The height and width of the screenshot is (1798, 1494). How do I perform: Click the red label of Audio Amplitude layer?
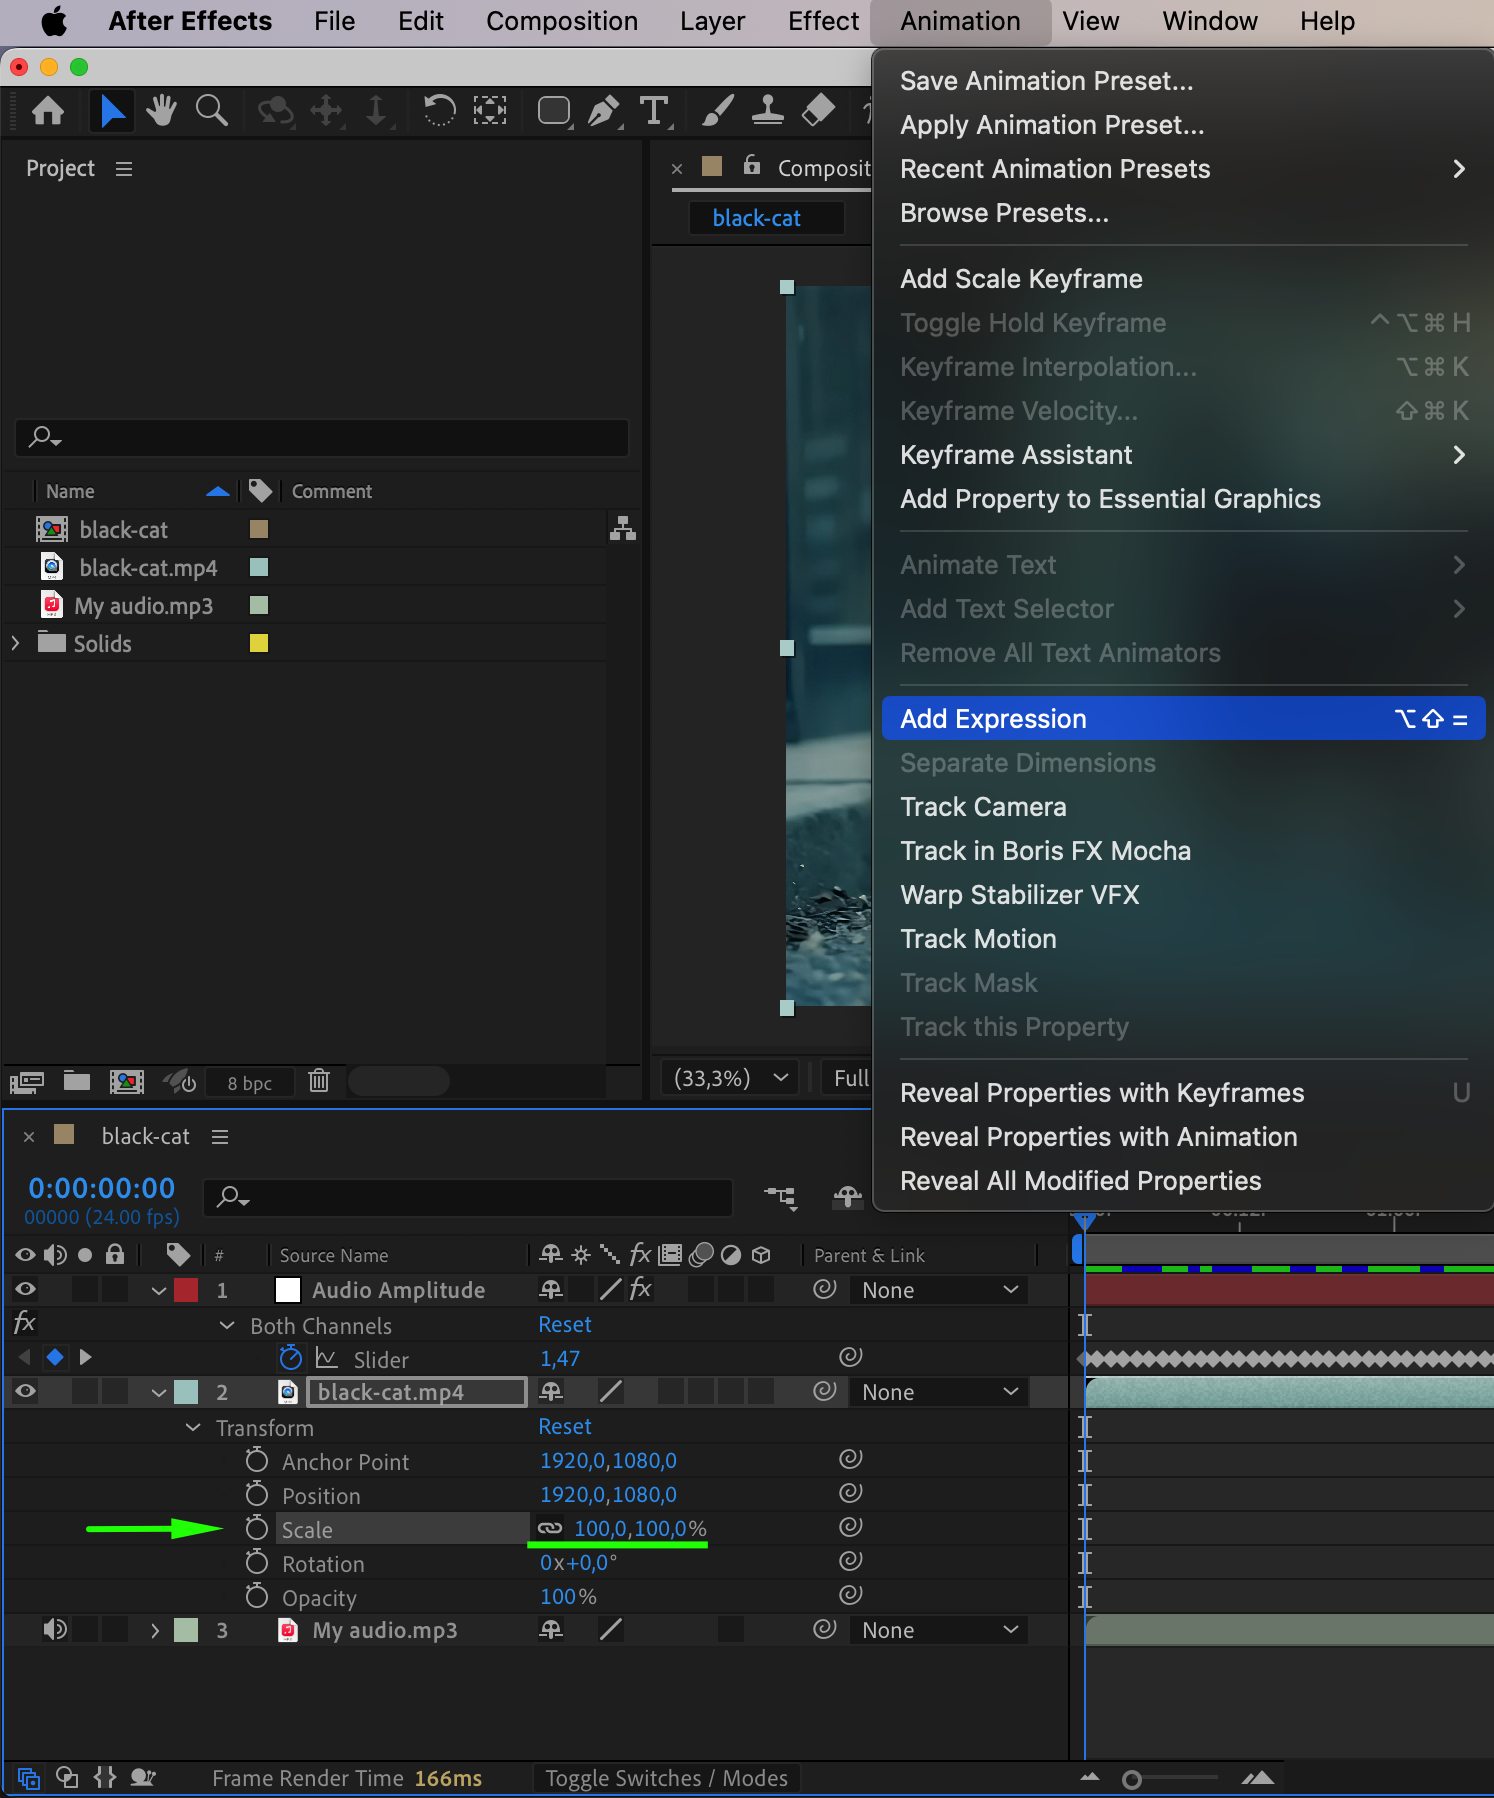[186, 1290]
